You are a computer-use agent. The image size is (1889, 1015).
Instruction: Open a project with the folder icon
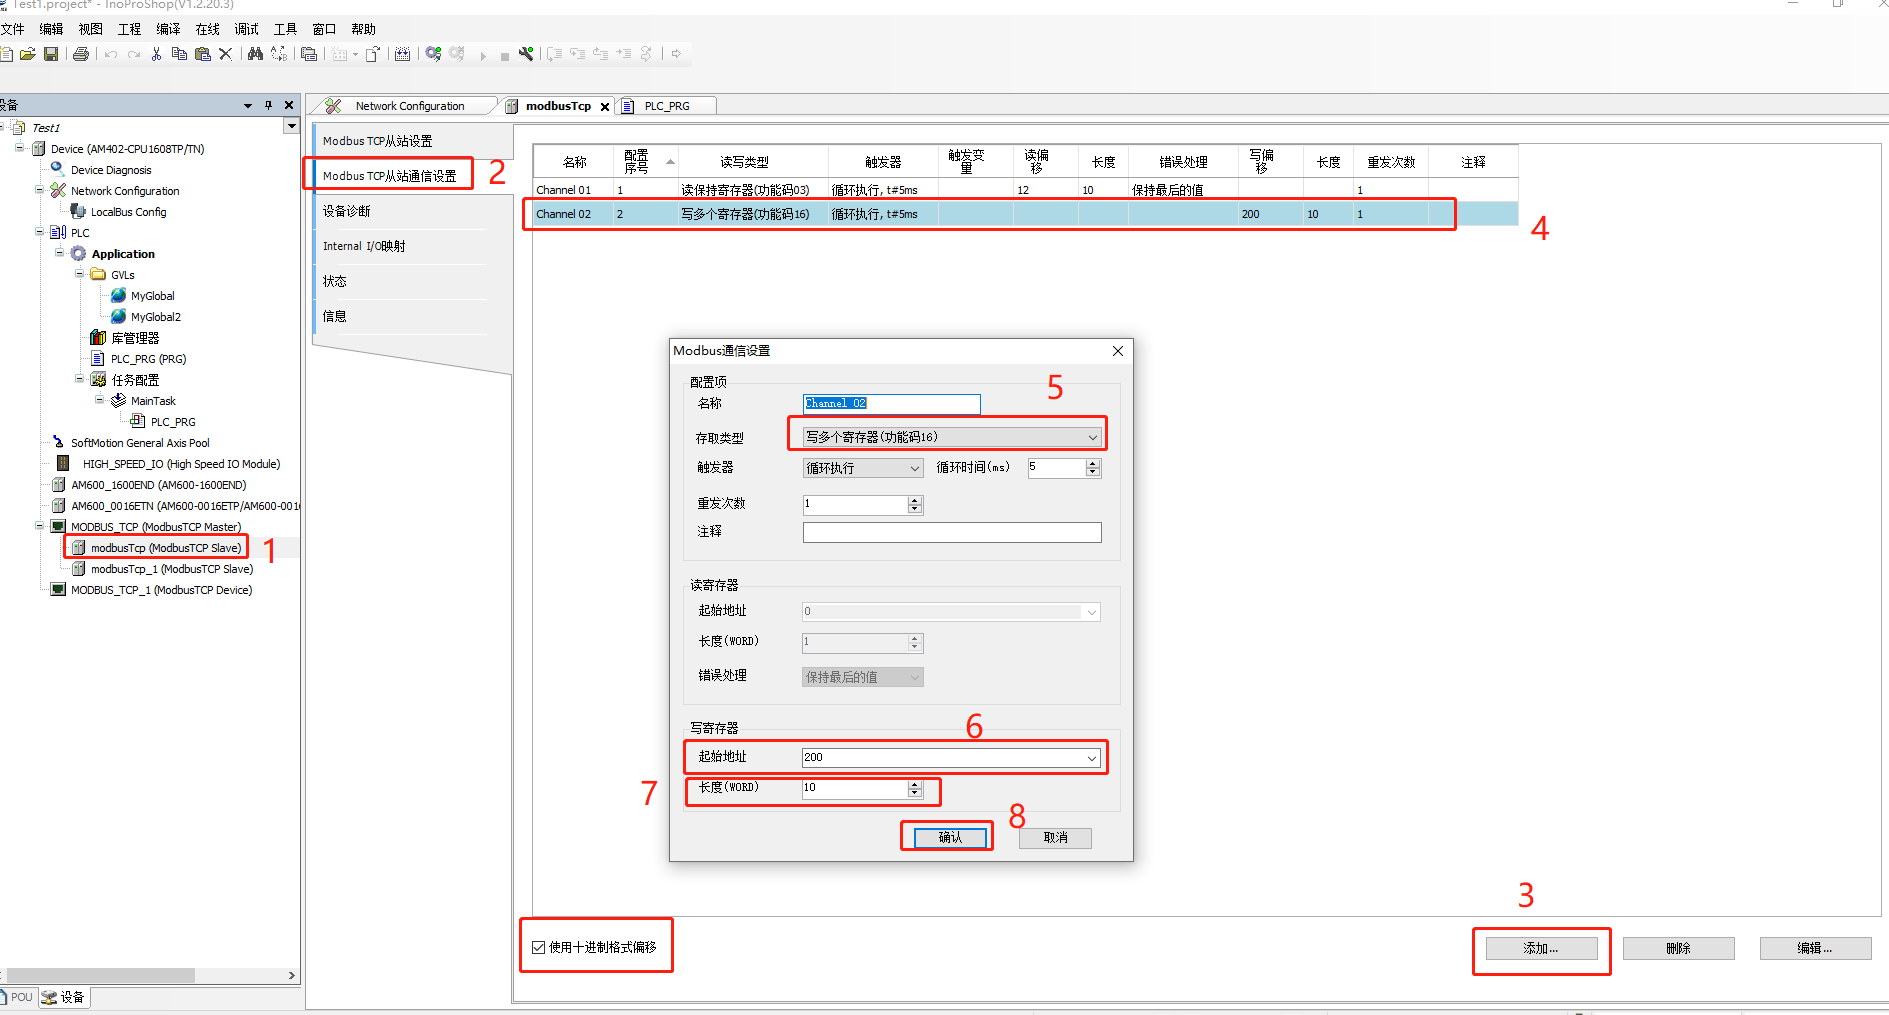[28, 54]
